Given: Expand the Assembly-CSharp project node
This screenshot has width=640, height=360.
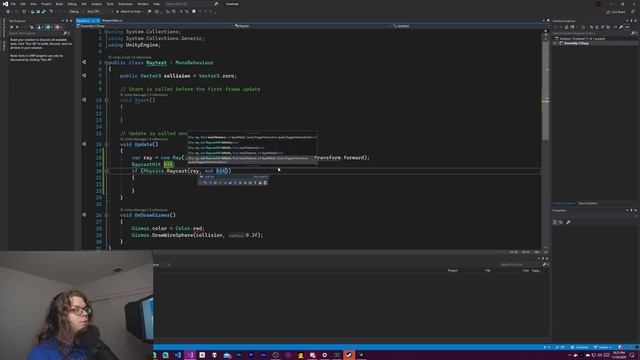Looking at the screenshot, I should tap(555, 43).
